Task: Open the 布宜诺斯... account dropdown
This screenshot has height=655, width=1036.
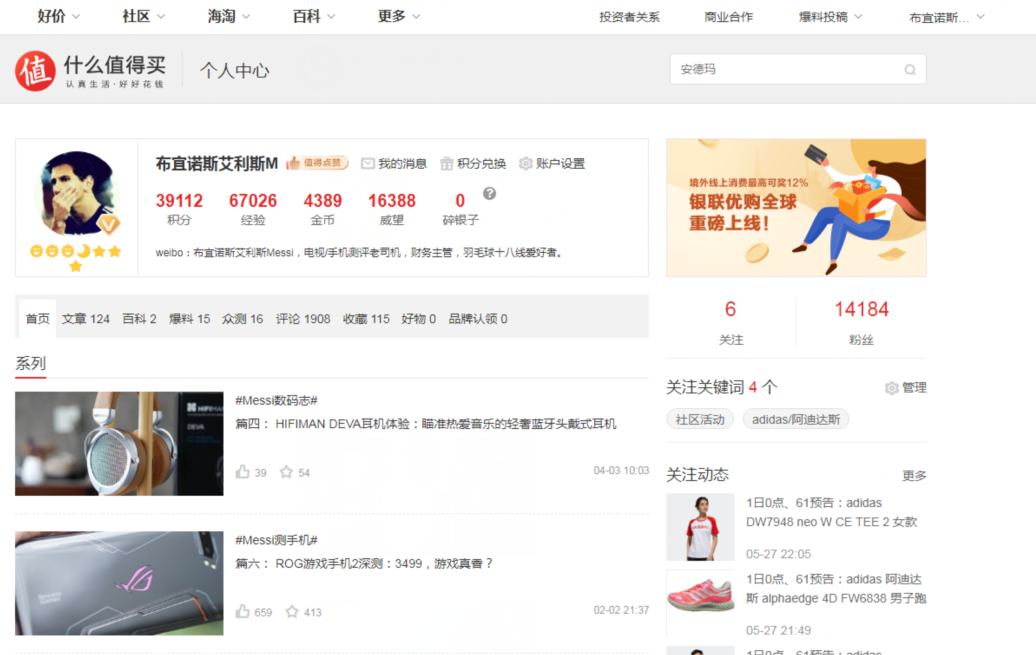Action: click(947, 18)
